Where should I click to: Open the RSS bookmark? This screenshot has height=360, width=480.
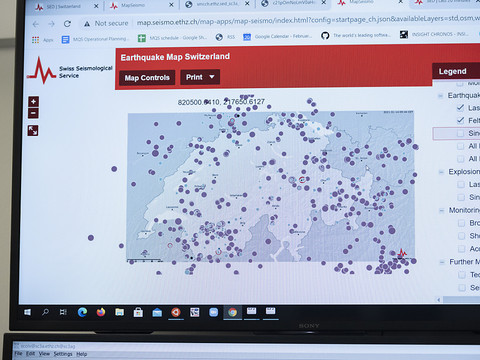tap(225, 37)
